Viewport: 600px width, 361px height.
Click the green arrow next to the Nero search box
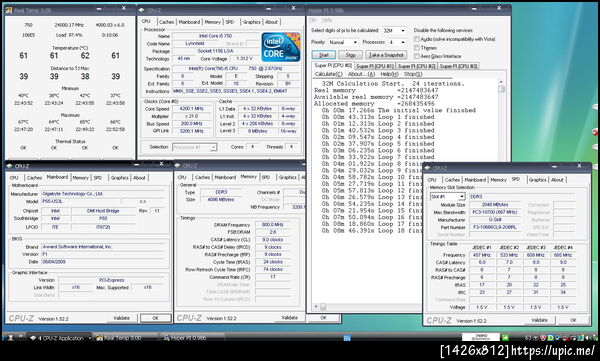[505, 337]
